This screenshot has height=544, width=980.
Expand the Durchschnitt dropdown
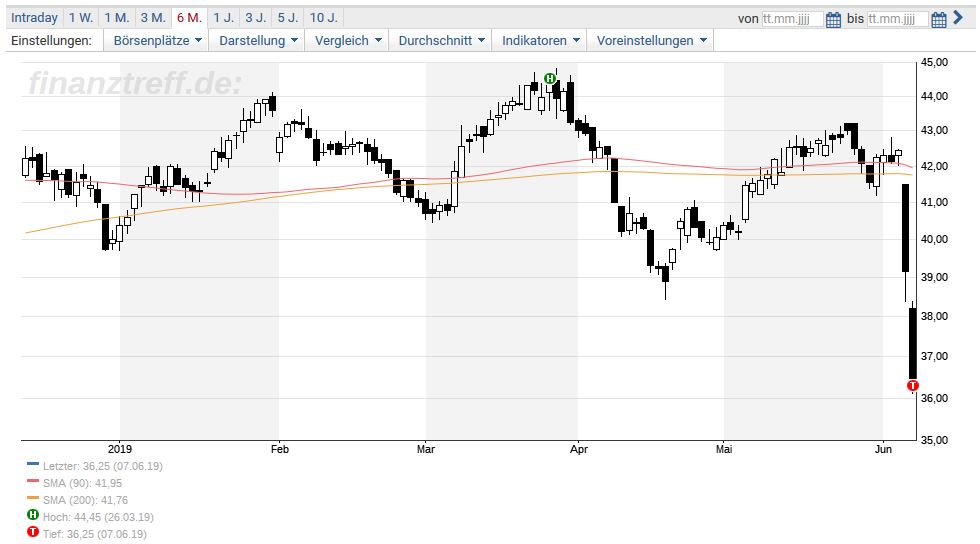[x=441, y=41]
